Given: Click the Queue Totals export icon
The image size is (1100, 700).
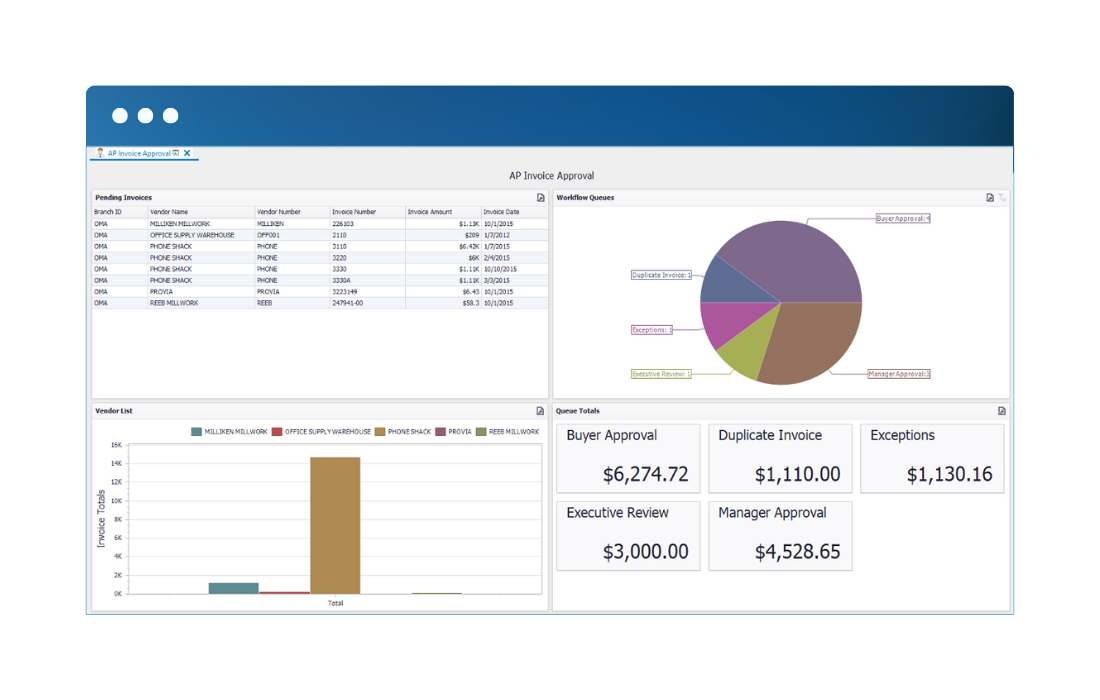Looking at the screenshot, I should (1001, 411).
